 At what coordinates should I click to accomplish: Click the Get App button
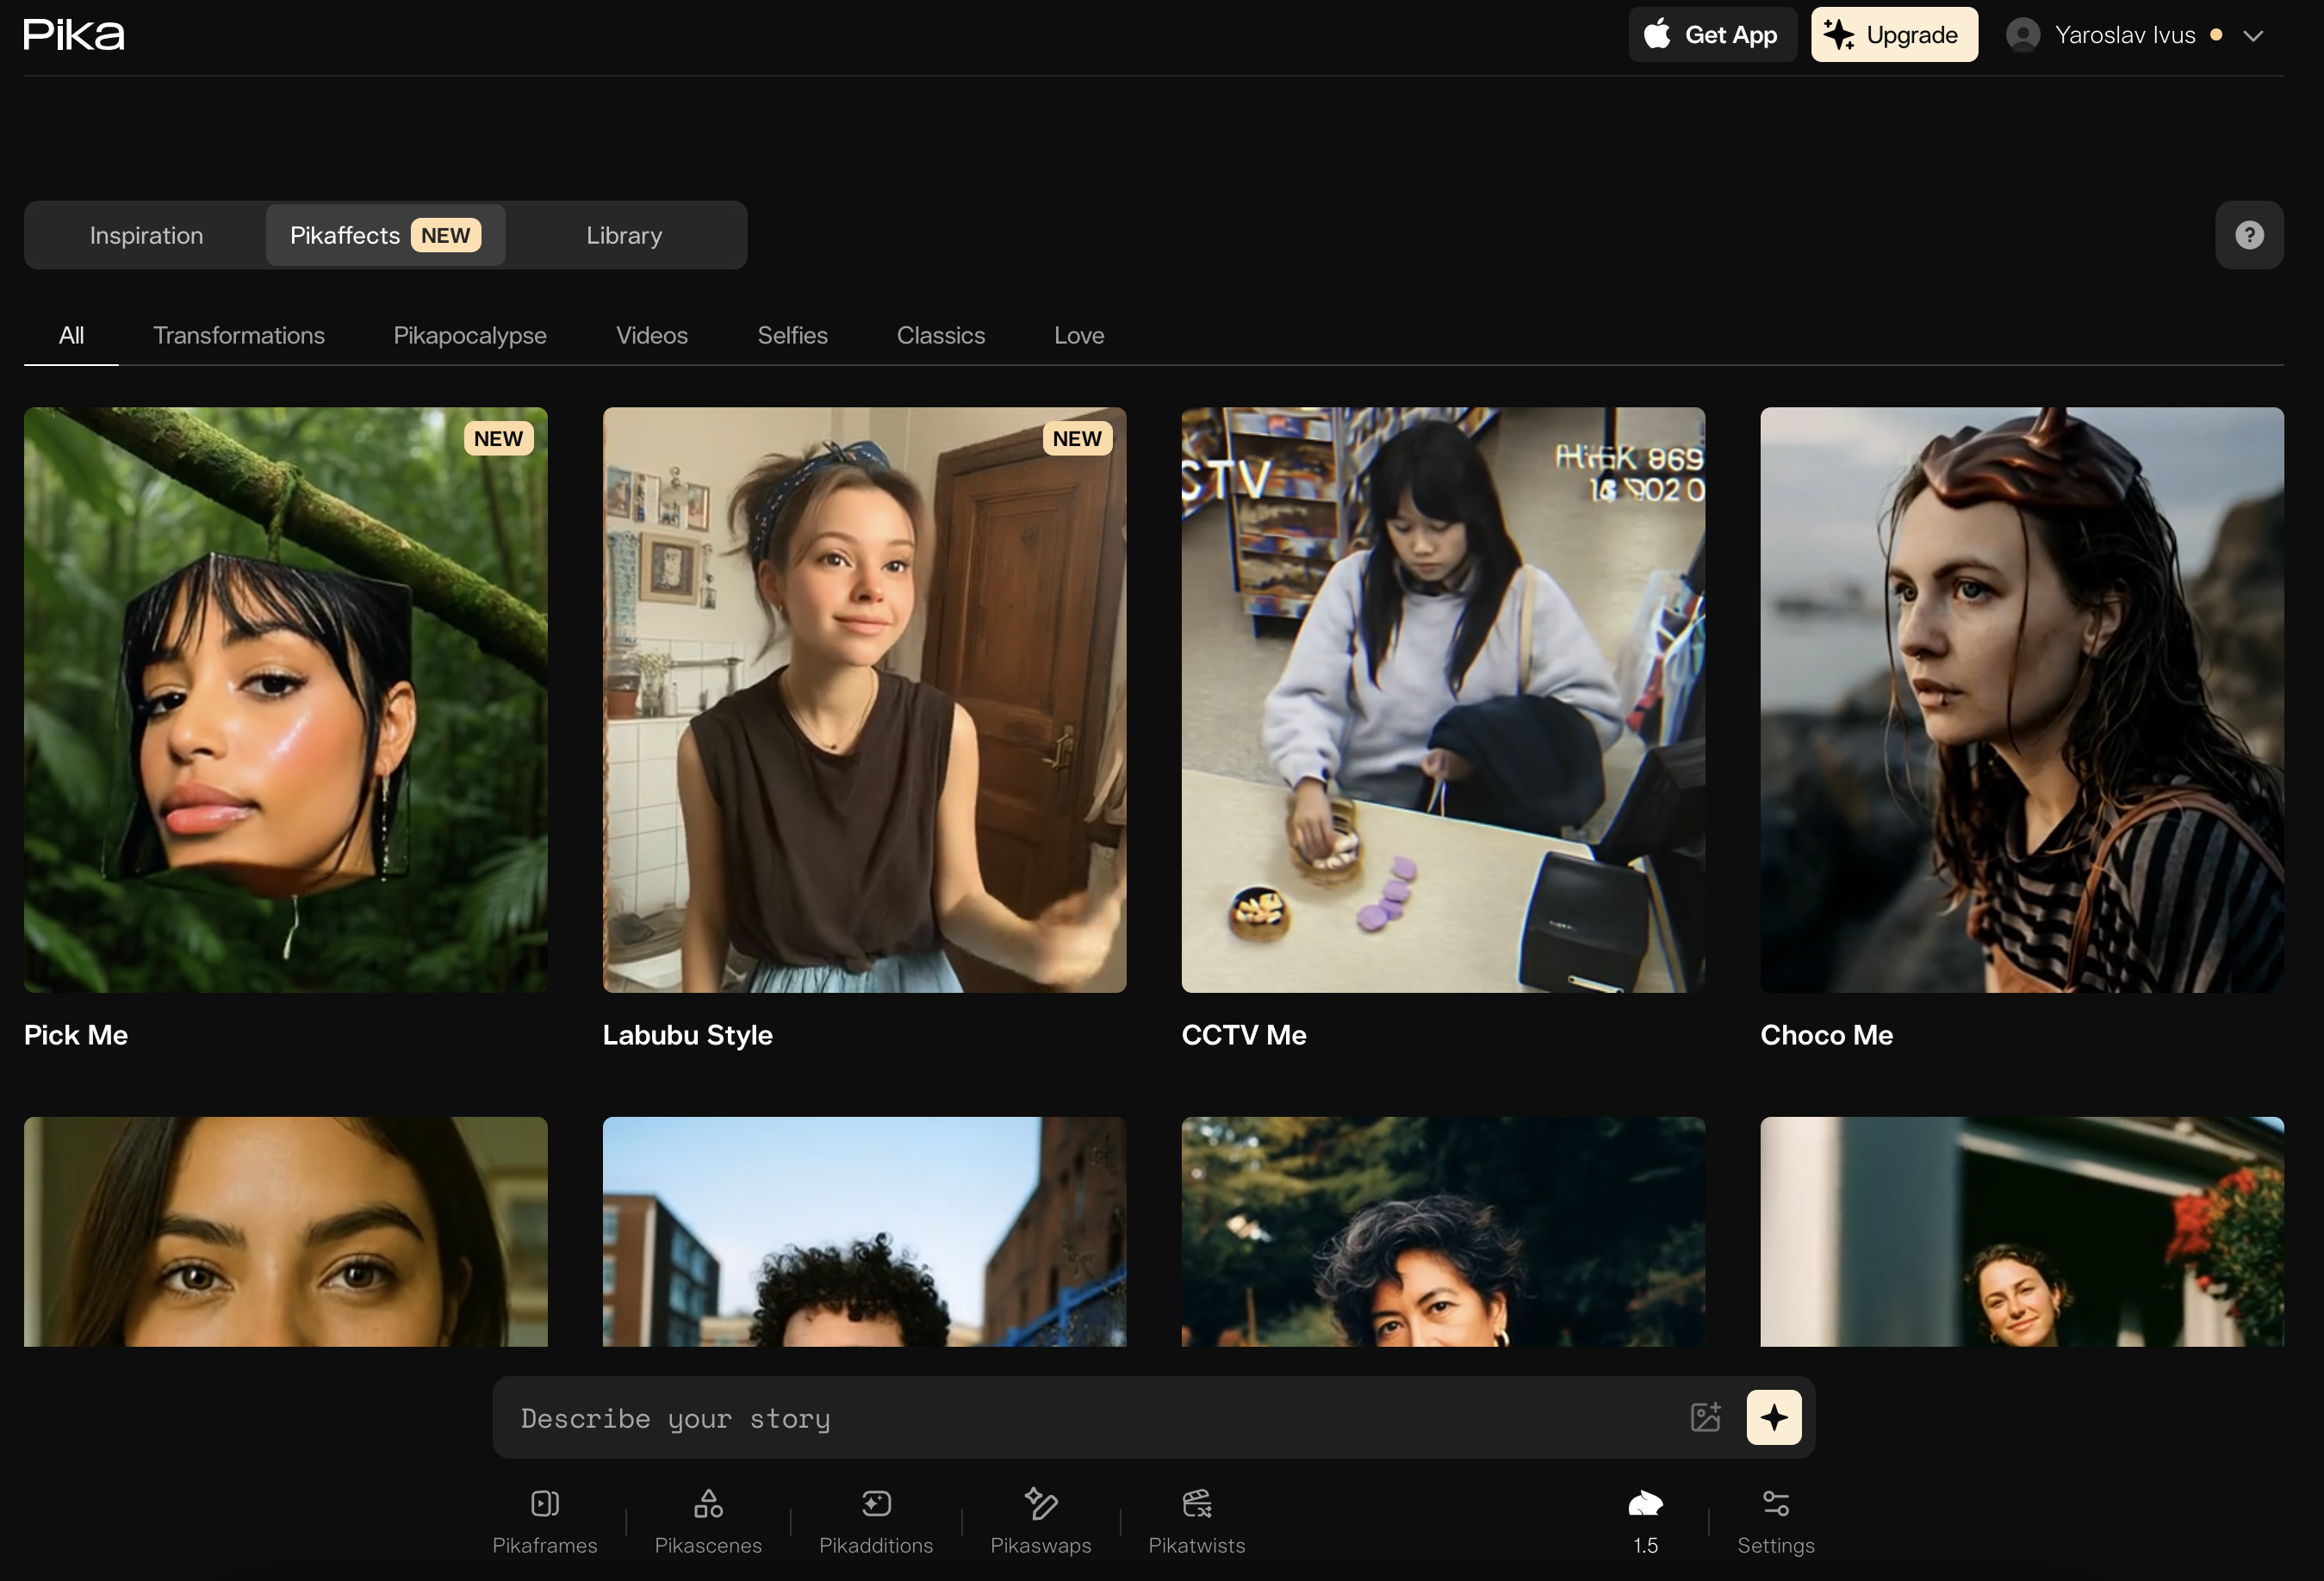1712,35
